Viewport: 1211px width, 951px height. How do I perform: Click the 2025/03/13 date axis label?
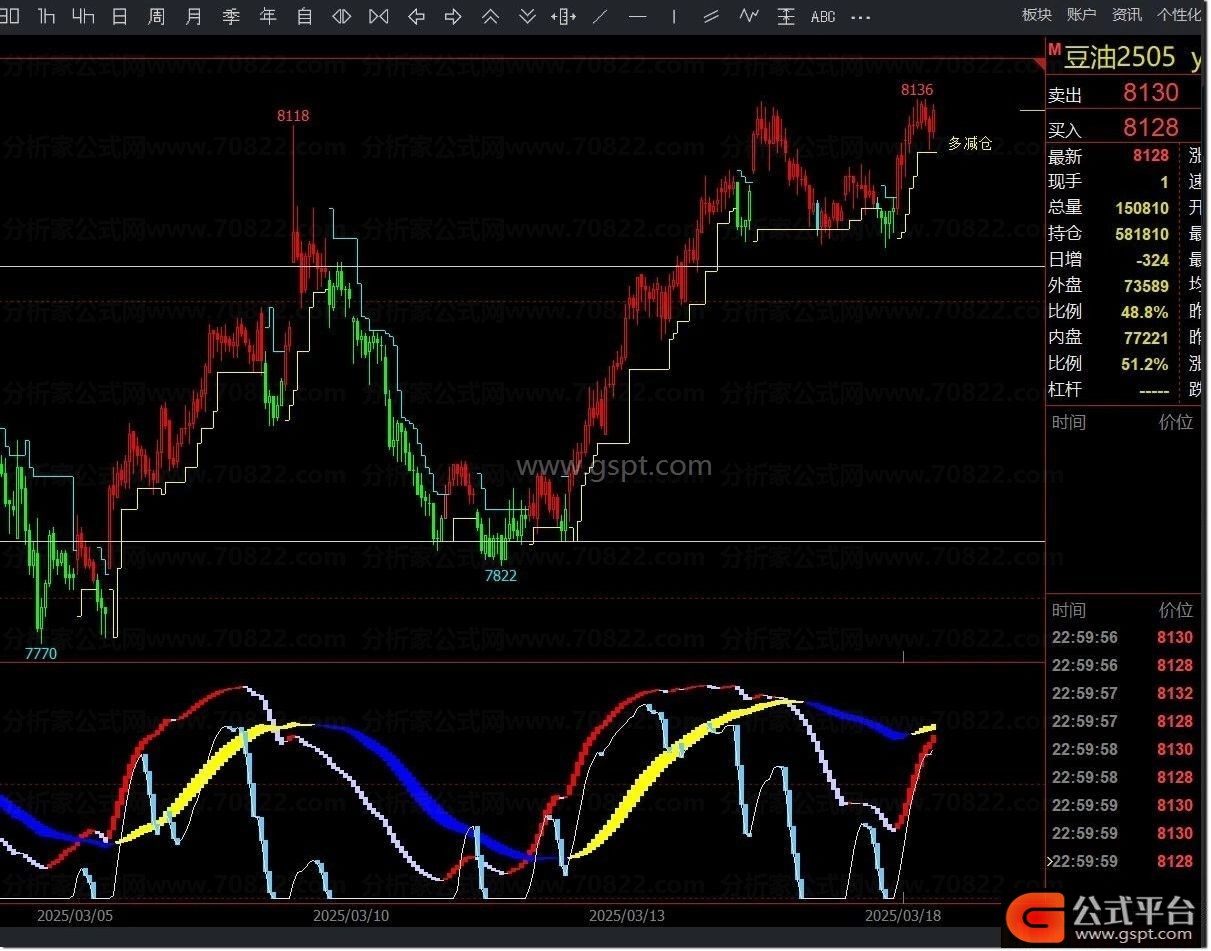(x=627, y=915)
